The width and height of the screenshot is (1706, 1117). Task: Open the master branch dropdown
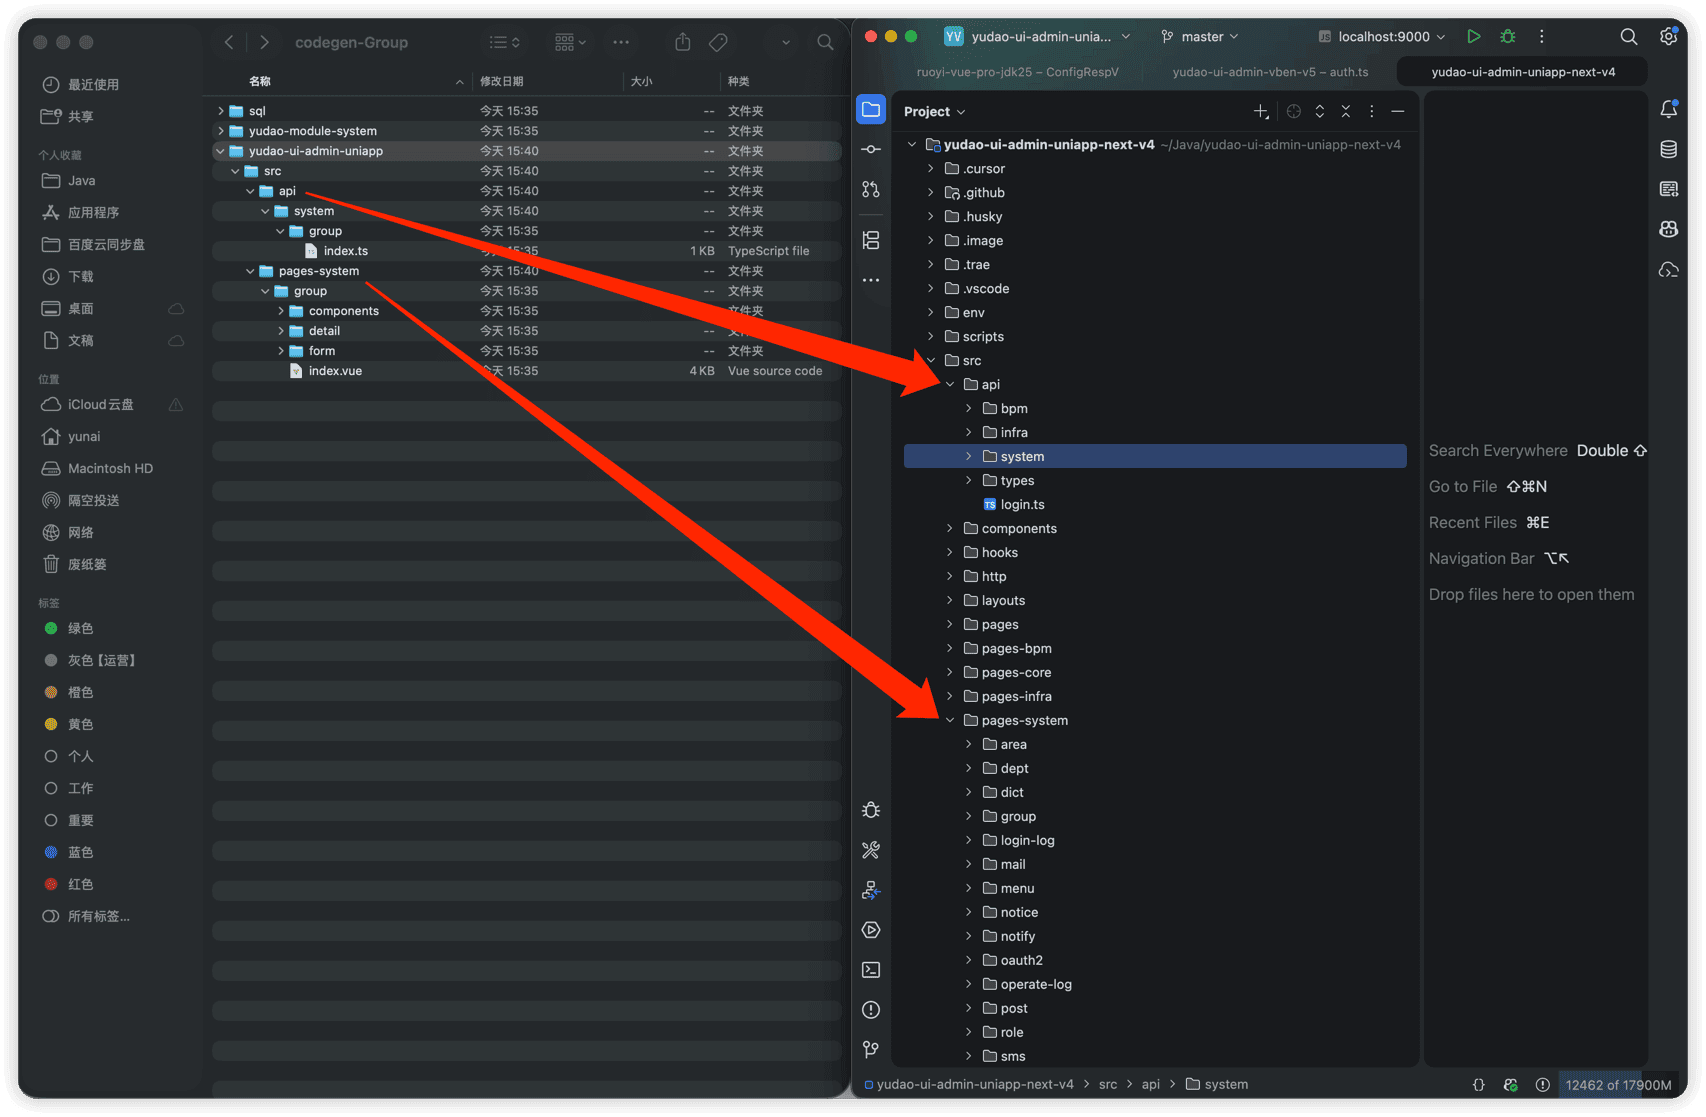click(1200, 36)
